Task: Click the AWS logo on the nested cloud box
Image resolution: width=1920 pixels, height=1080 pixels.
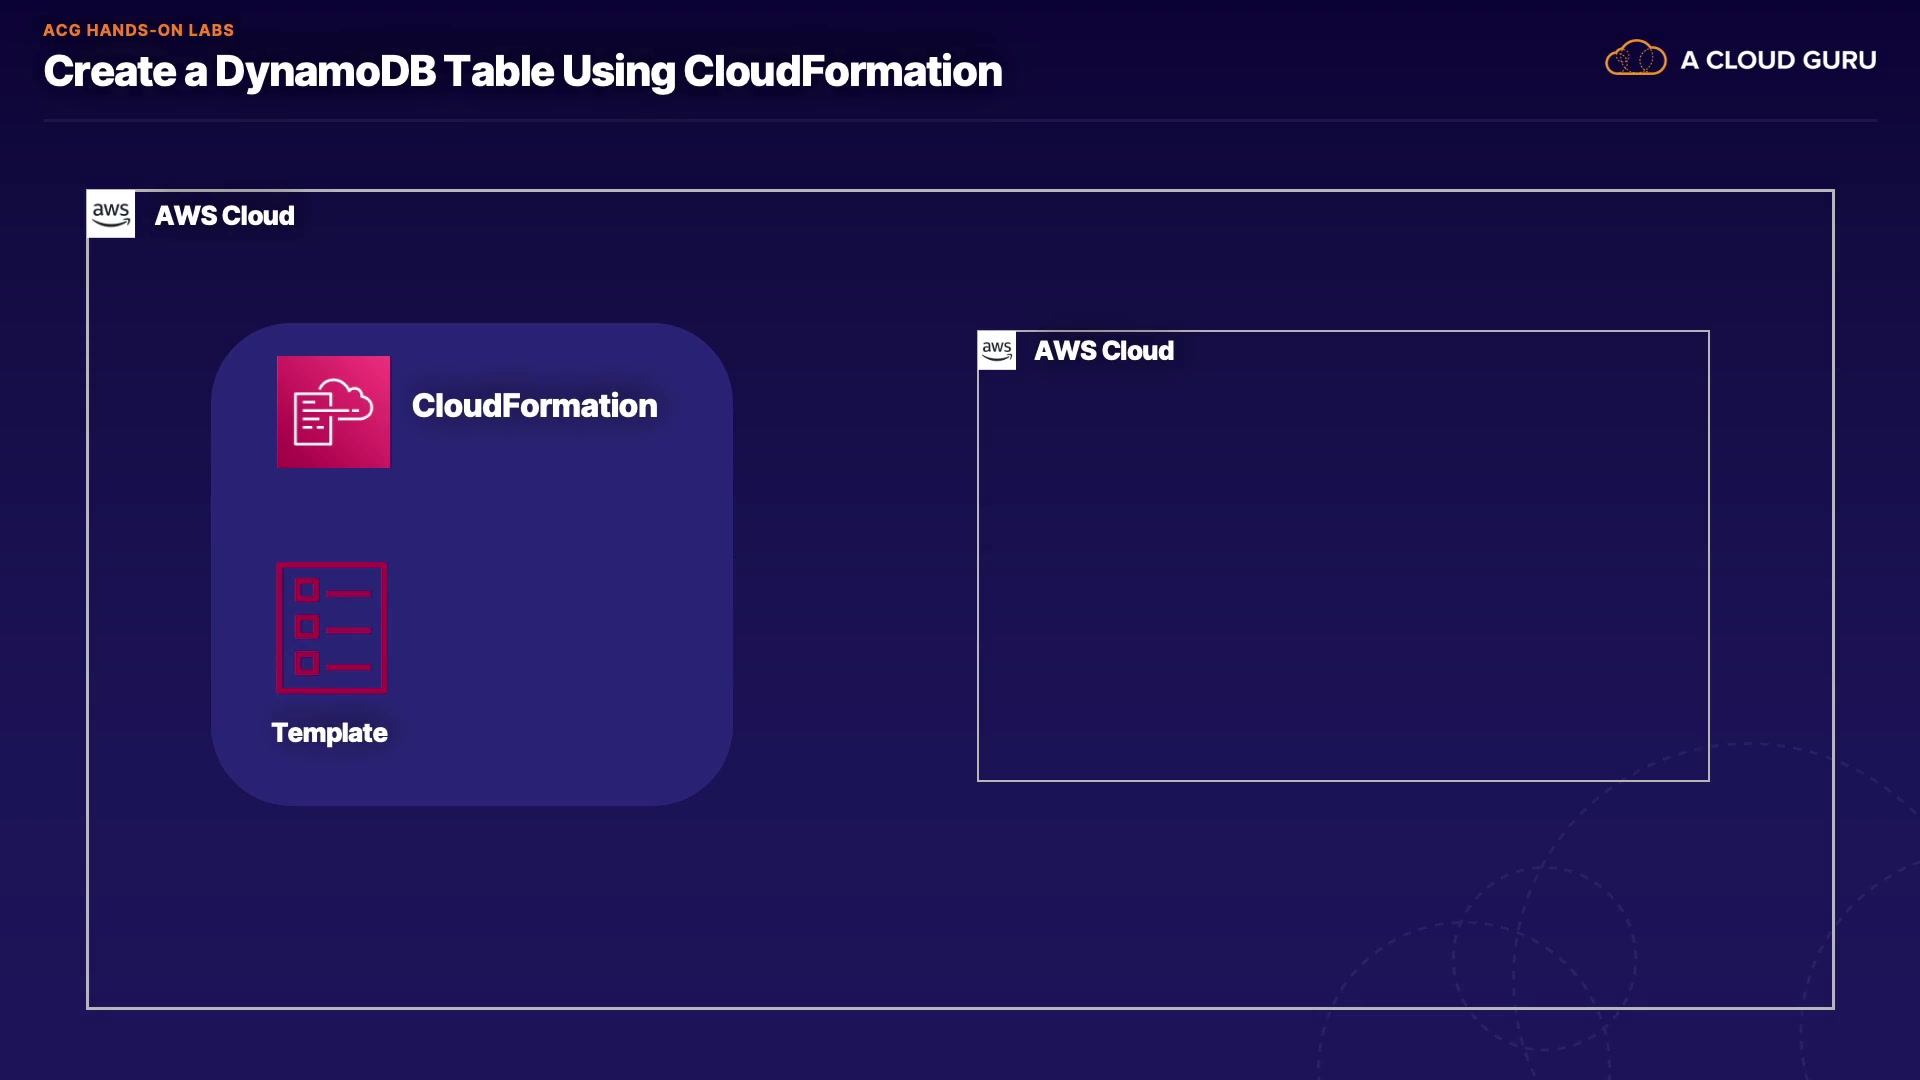Action: [997, 351]
